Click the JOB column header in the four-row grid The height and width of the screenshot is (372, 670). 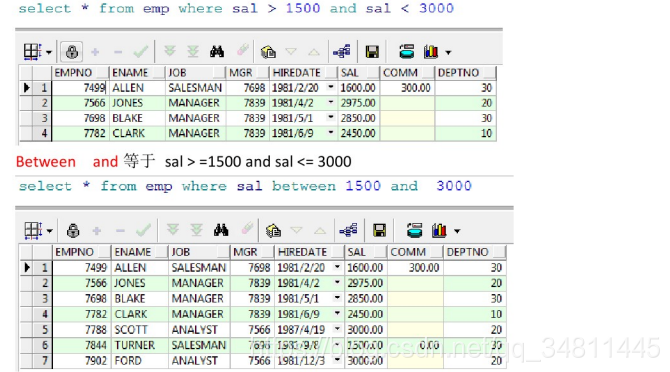point(195,73)
